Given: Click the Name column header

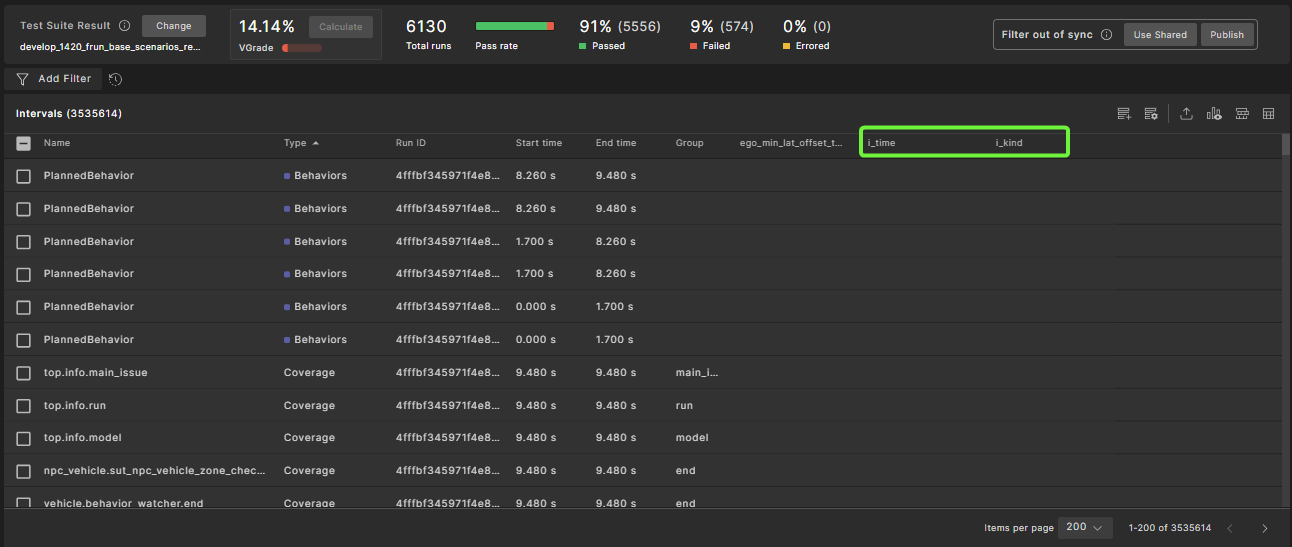Looking at the screenshot, I should tap(57, 143).
